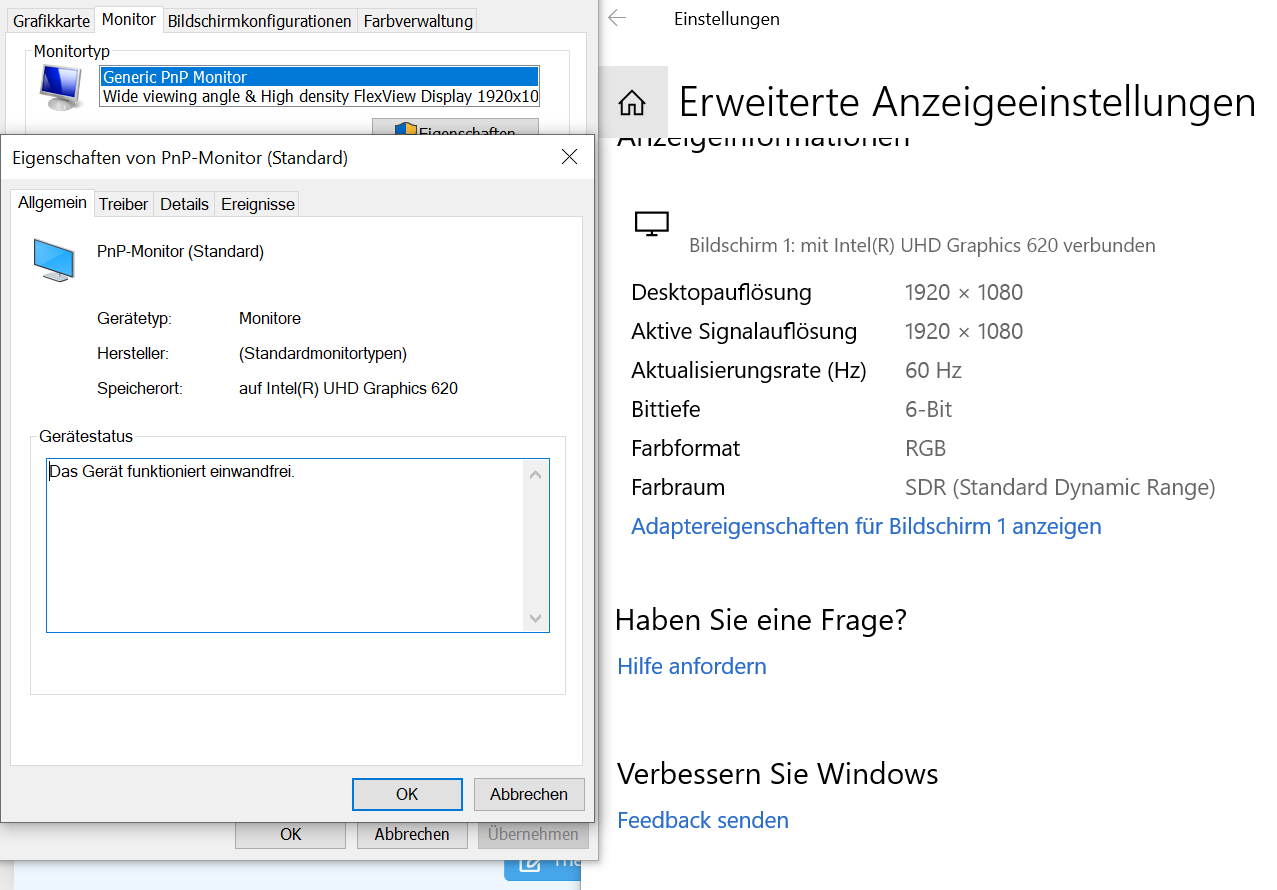Click the PnP-Monitor device icon
This screenshot has height=890, width=1277.
point(53,258)
